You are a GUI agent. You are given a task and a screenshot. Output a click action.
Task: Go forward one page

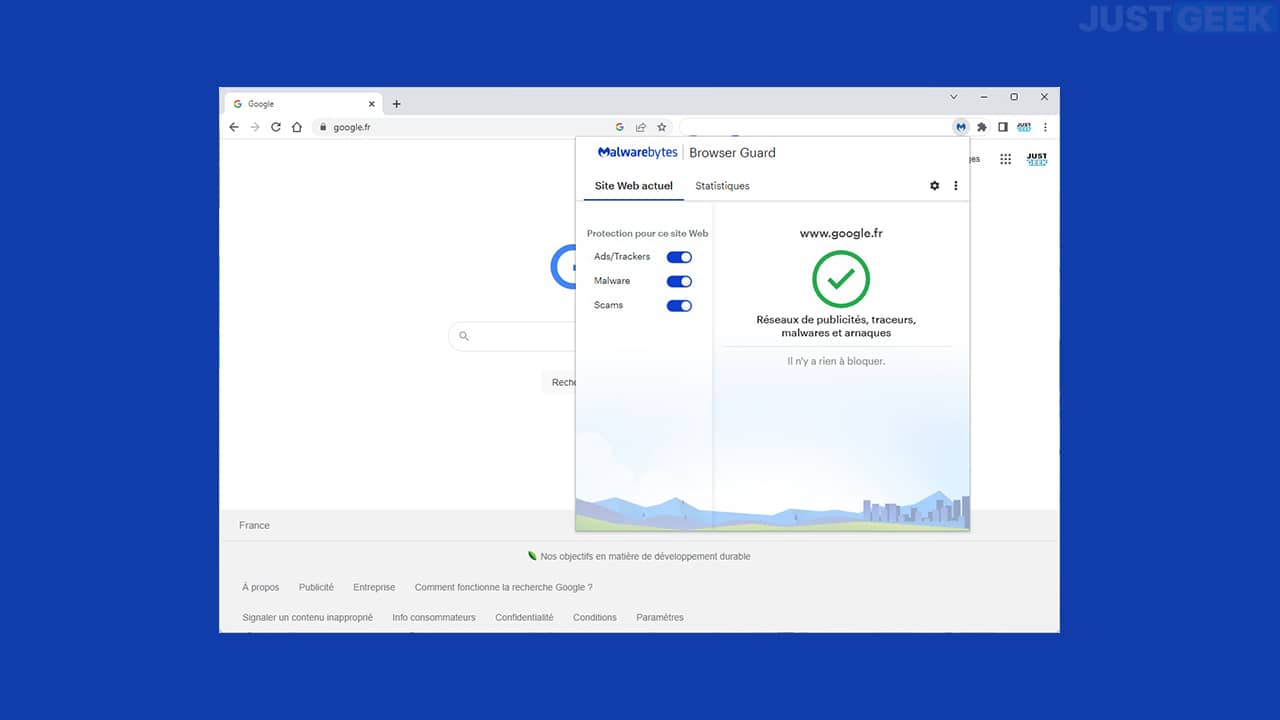point(255,127)
